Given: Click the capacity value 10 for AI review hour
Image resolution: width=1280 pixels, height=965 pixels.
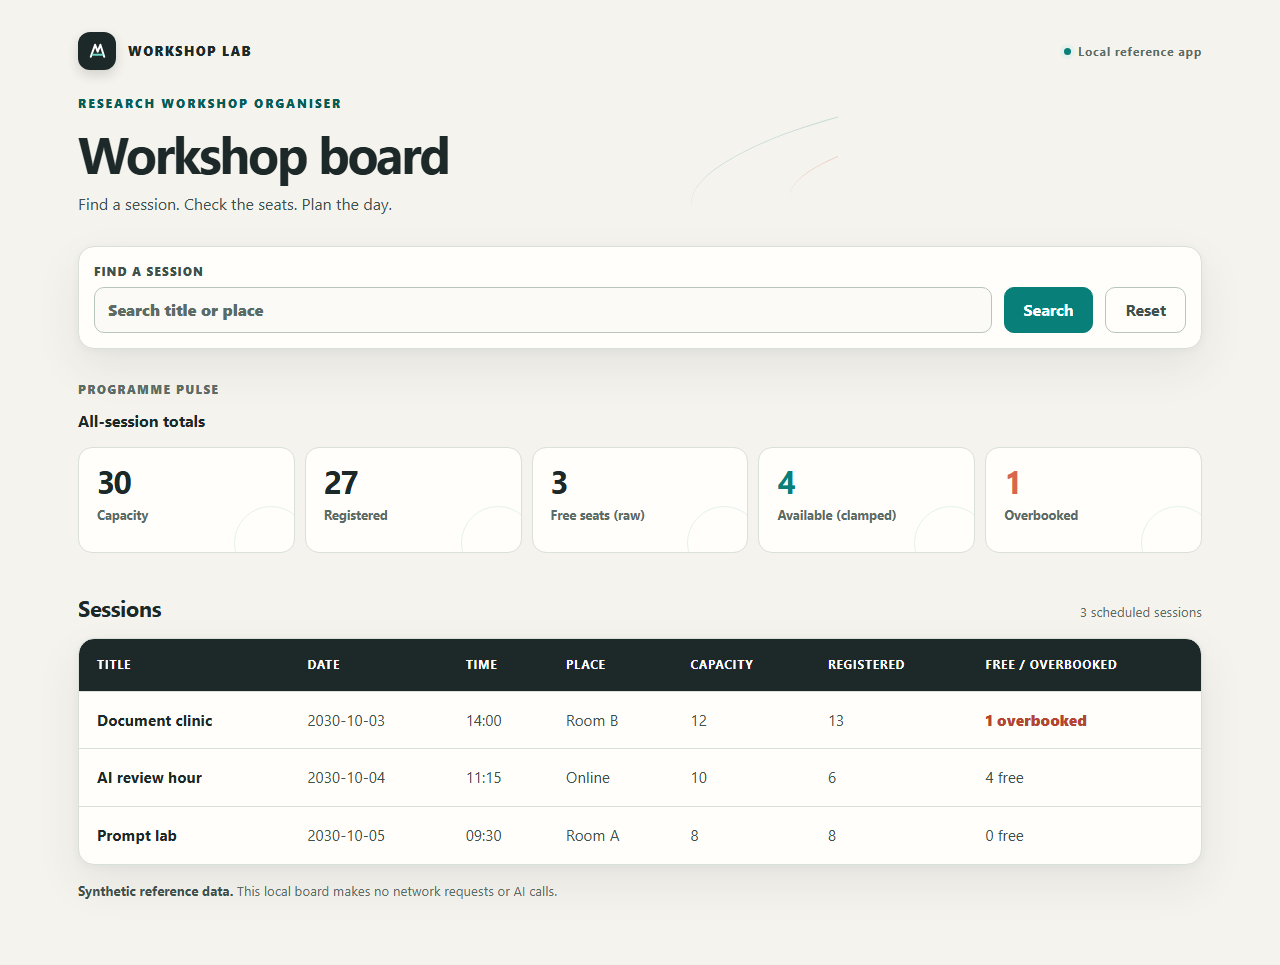Looking at the screenshot, I should (699, 778).
